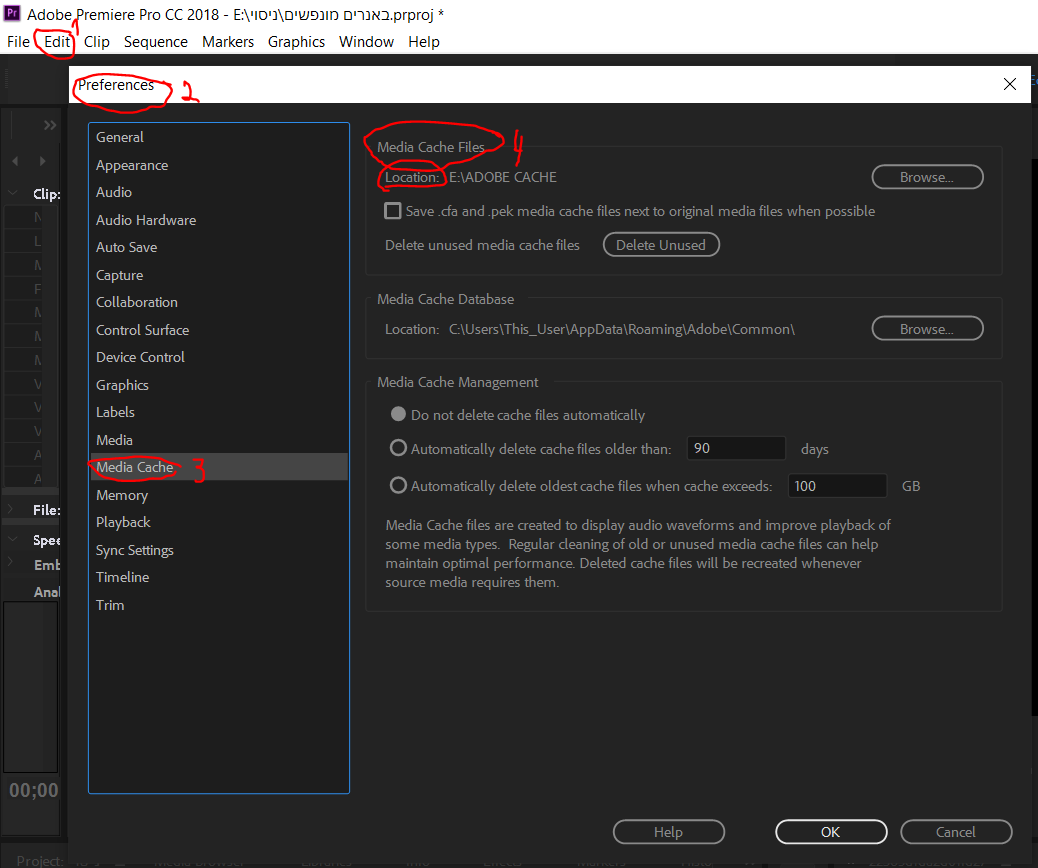Select the Media Cache preferences category
The image size is (1038, 868).
click(x=218, y=467)
